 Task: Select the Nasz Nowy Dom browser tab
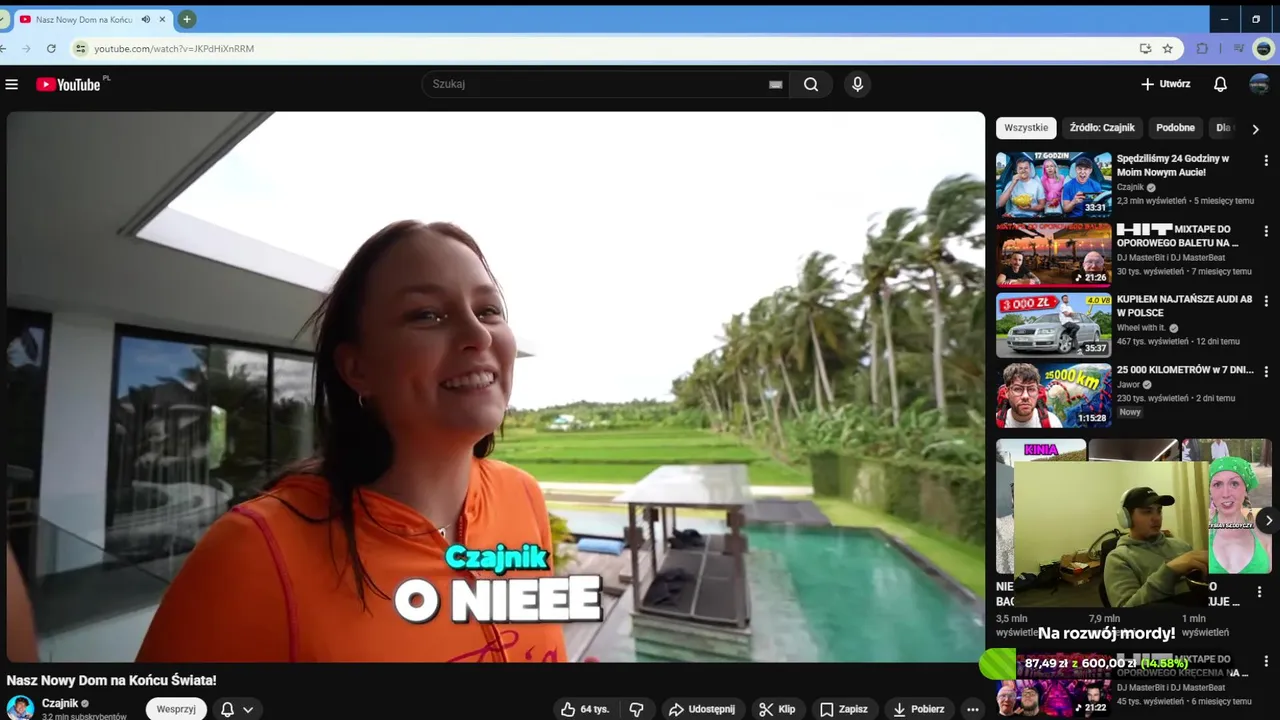[x=85, y=19]
